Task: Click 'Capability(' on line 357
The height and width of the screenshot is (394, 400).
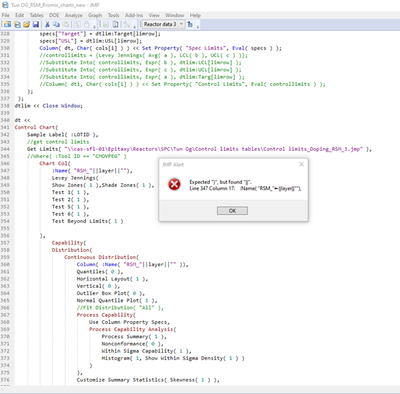Action: coord(69,243)
